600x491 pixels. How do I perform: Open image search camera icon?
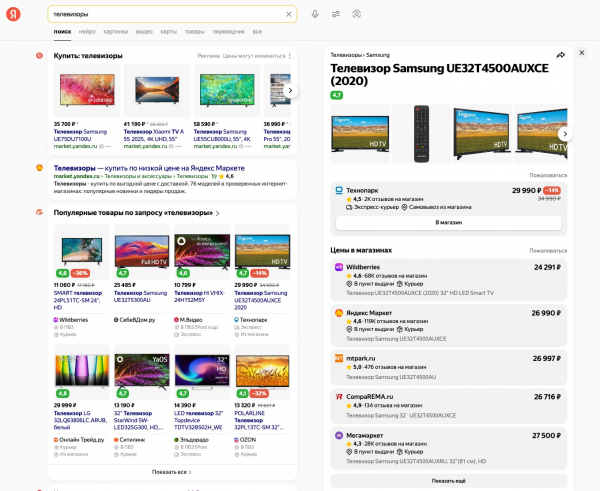tap(357, 14)
